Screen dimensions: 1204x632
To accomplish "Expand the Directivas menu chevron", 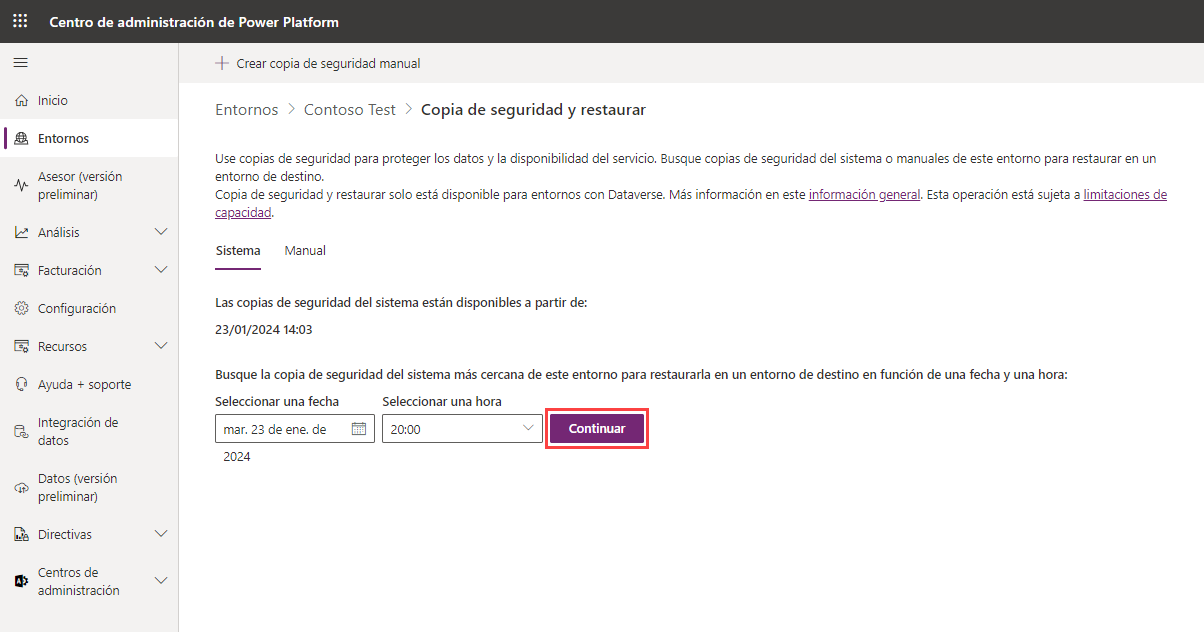I will coord(161,534).
